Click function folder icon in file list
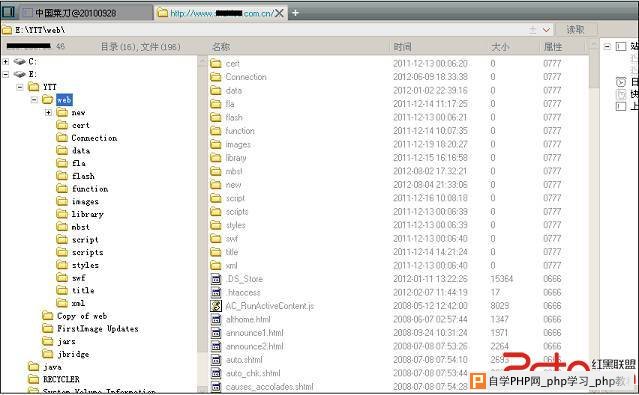 point(216,131)
